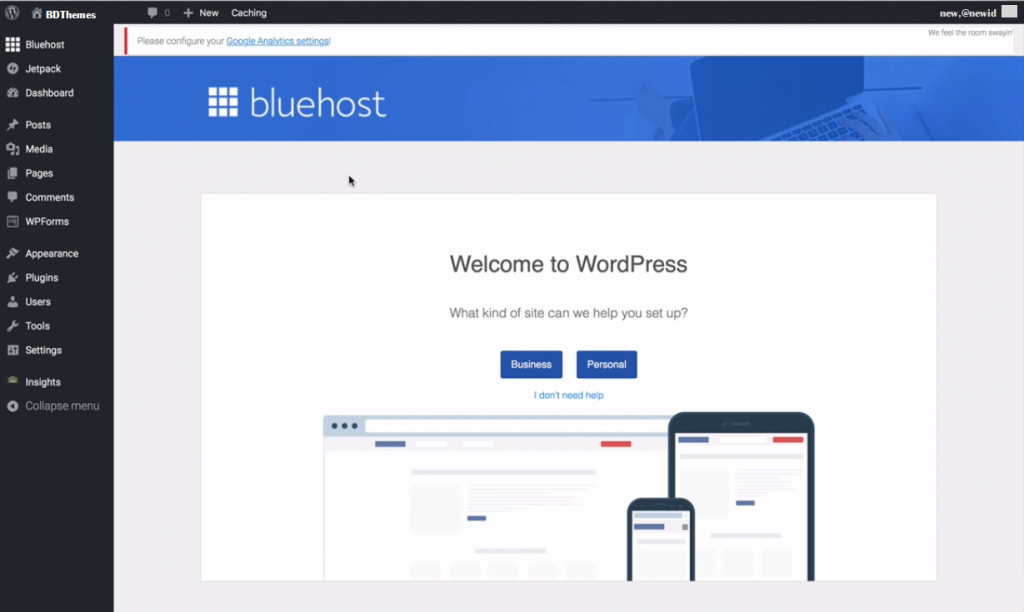Click the Dashboard gauge icon
This screenshot has height=612, width=1024.
click(13, 93)
